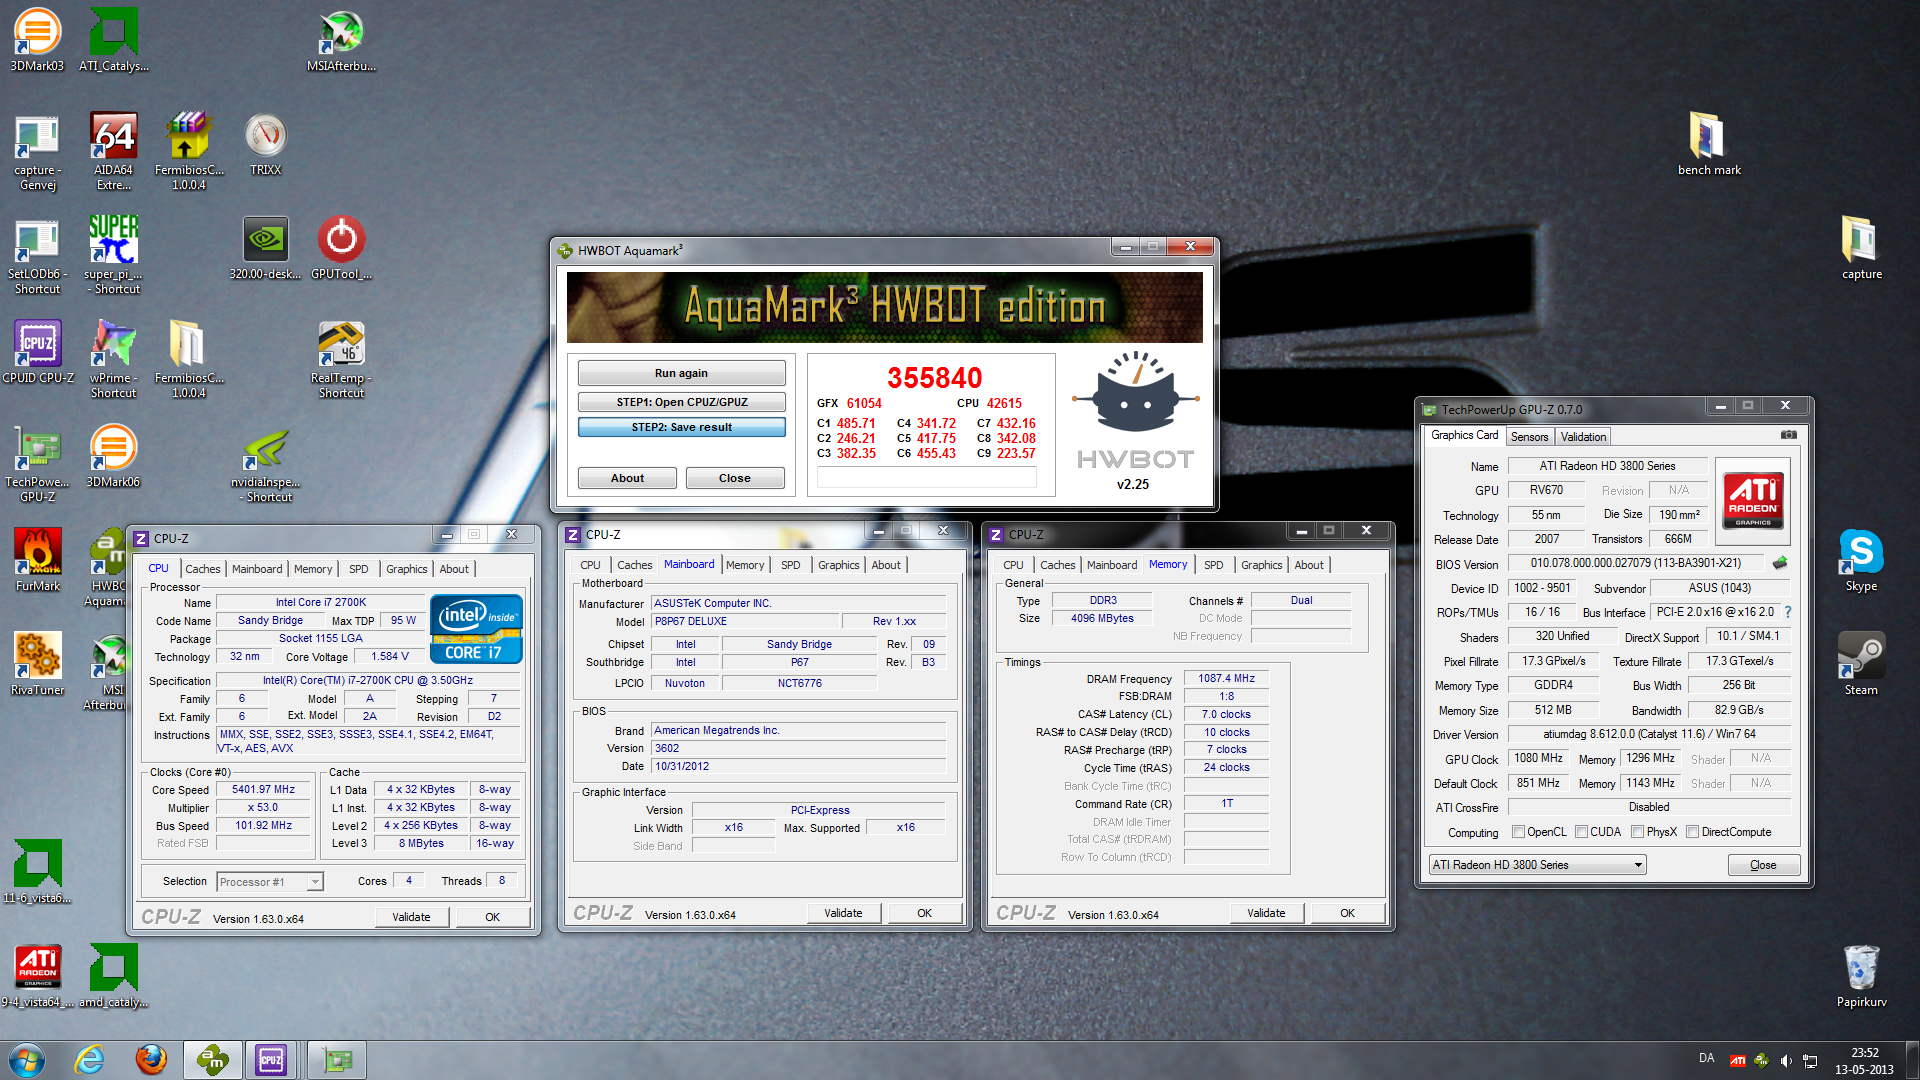Switch to Graphics tab in left CPU-Z window
Image resolution: width=1920 pixels, height=1080 pixels.
pyautogui.click(x=407, y=569)
